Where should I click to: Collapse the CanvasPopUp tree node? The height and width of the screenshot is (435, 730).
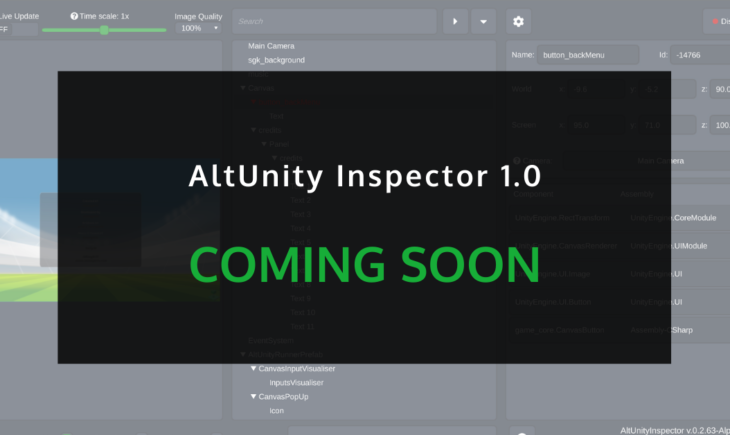[253, 396]
